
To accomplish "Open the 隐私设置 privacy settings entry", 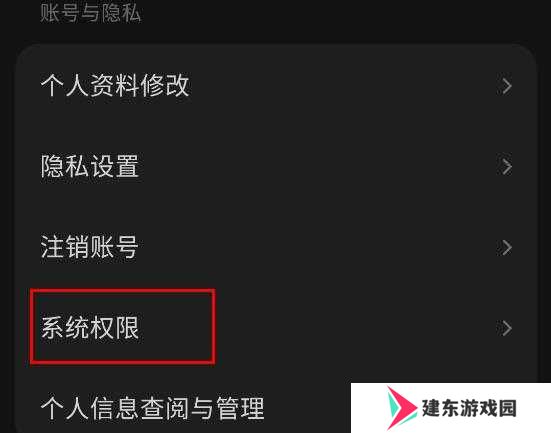I will coord(276,167).
